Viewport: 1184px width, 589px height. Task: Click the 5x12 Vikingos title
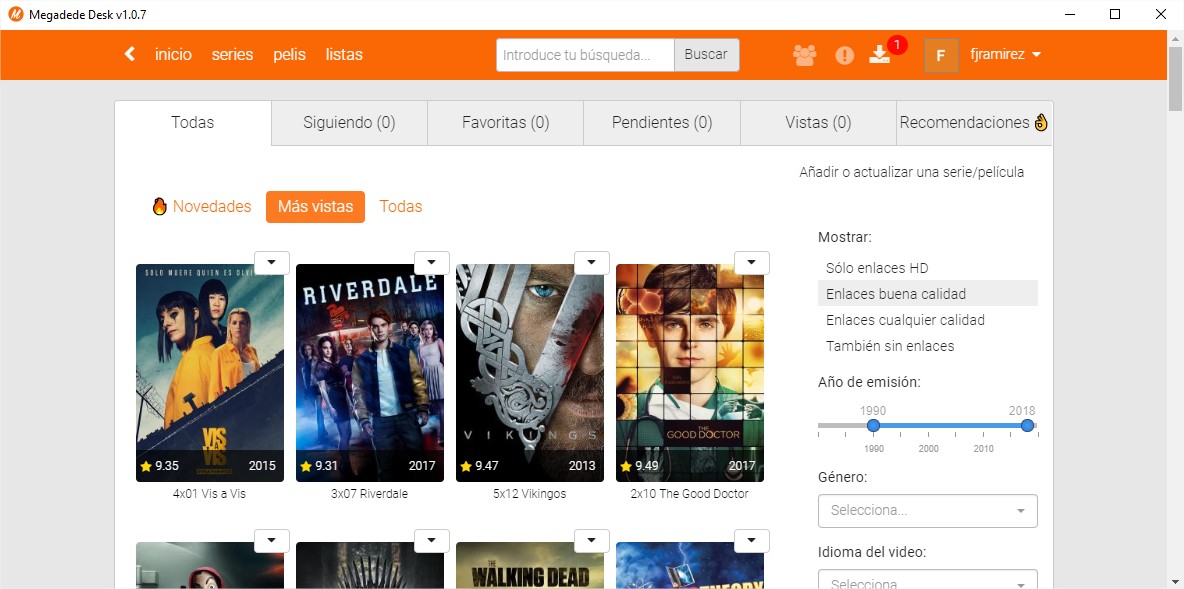[x=530, y=494]
